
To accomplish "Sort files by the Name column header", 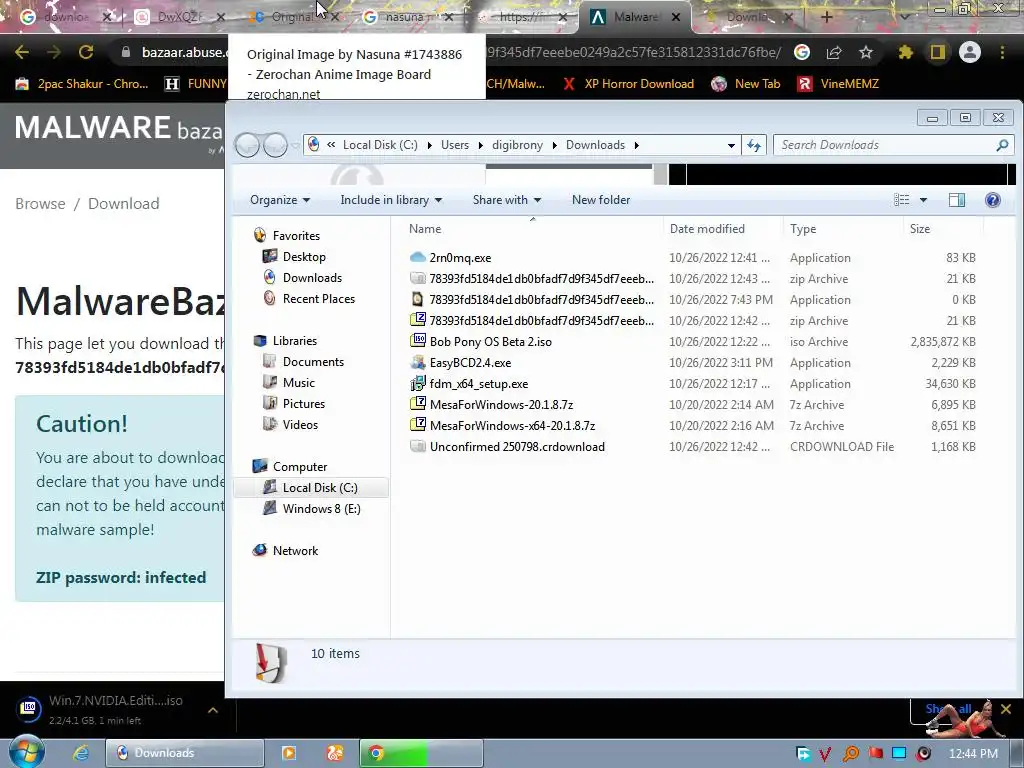I will coord(533,229).
